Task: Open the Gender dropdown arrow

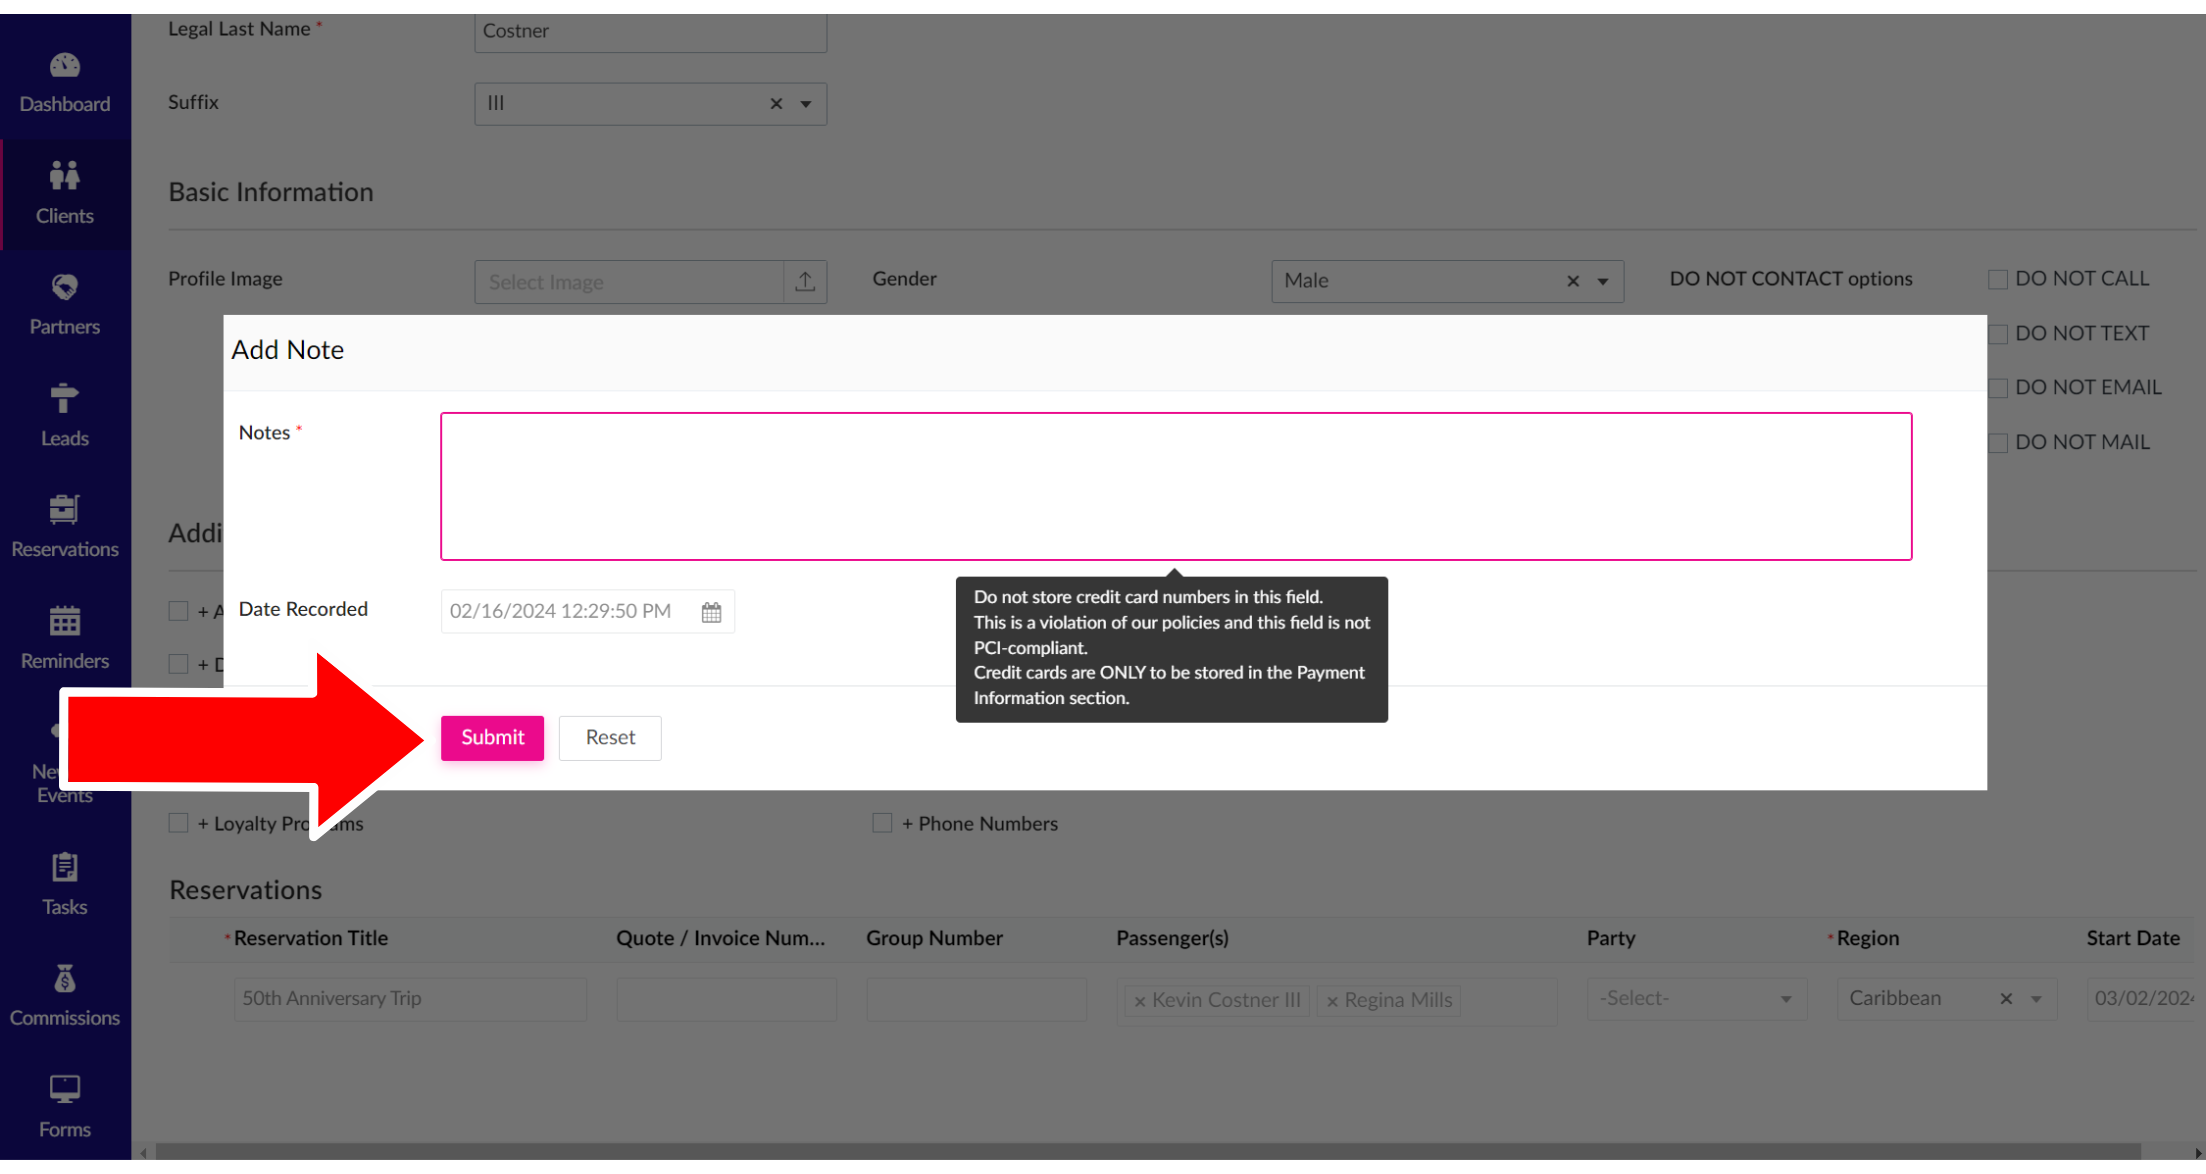Action: [x=1603, y=282]
